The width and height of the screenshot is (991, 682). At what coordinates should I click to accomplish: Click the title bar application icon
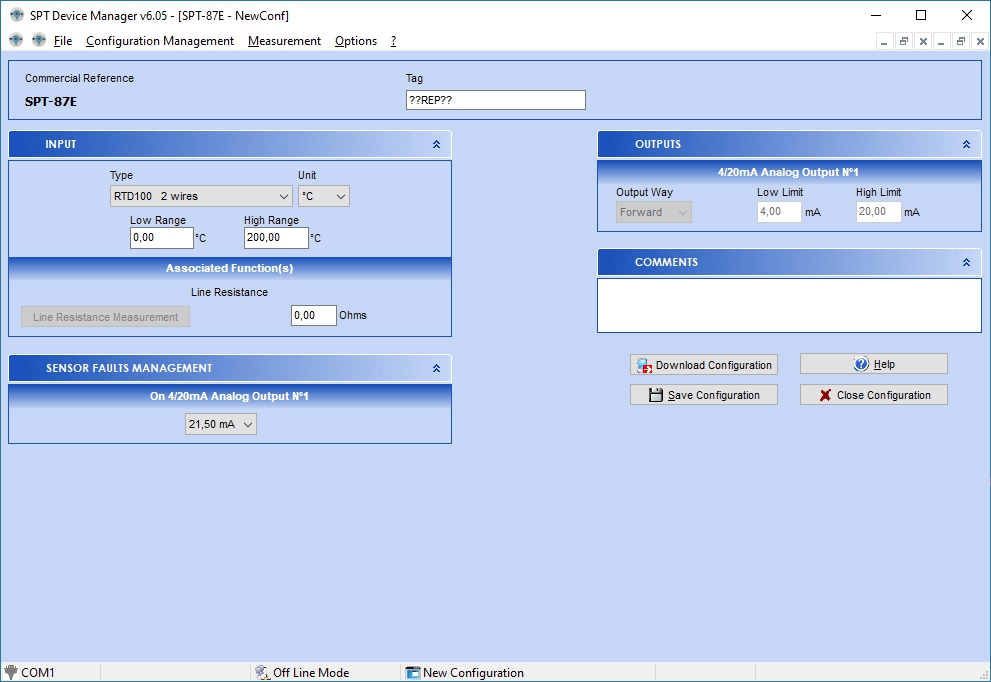tap(16, 15)
